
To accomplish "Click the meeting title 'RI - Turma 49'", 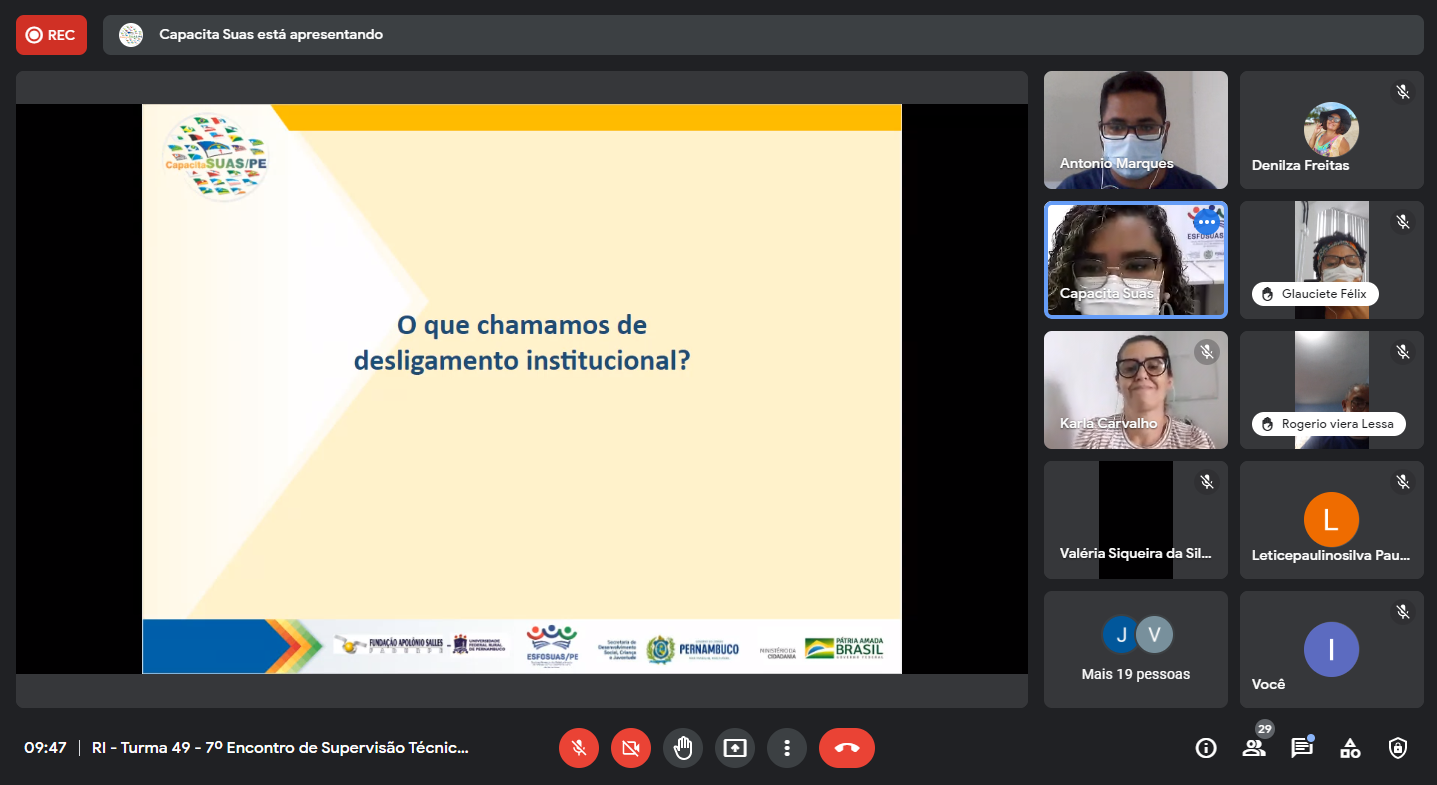I will coord(280,748).
